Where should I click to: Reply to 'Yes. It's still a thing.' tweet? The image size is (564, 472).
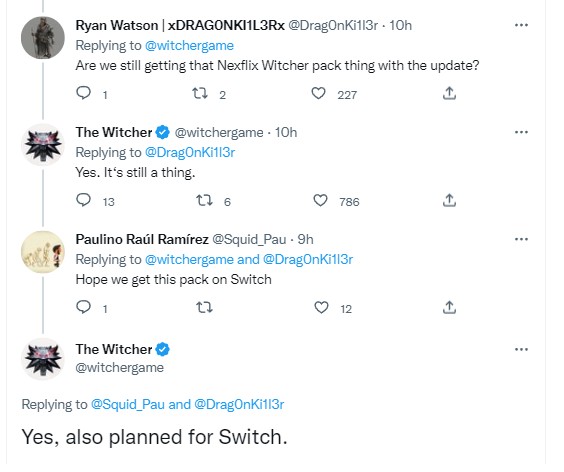(x=83, y=200)
